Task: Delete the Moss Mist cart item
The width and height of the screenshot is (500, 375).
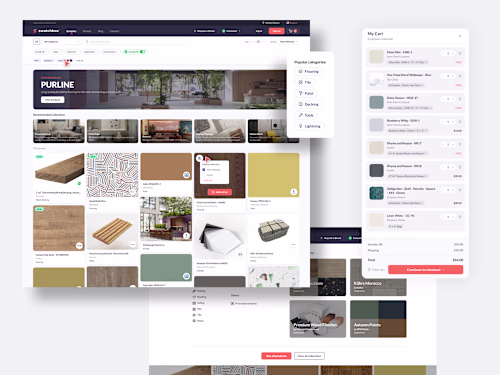Action: pos(460,53)
